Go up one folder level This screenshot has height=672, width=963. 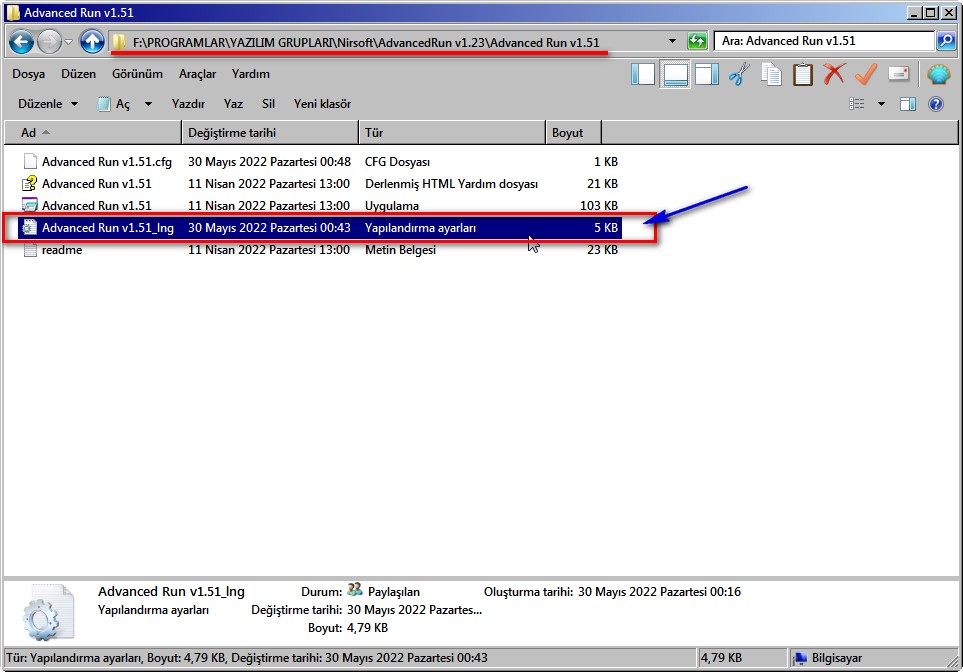point(92,42)
